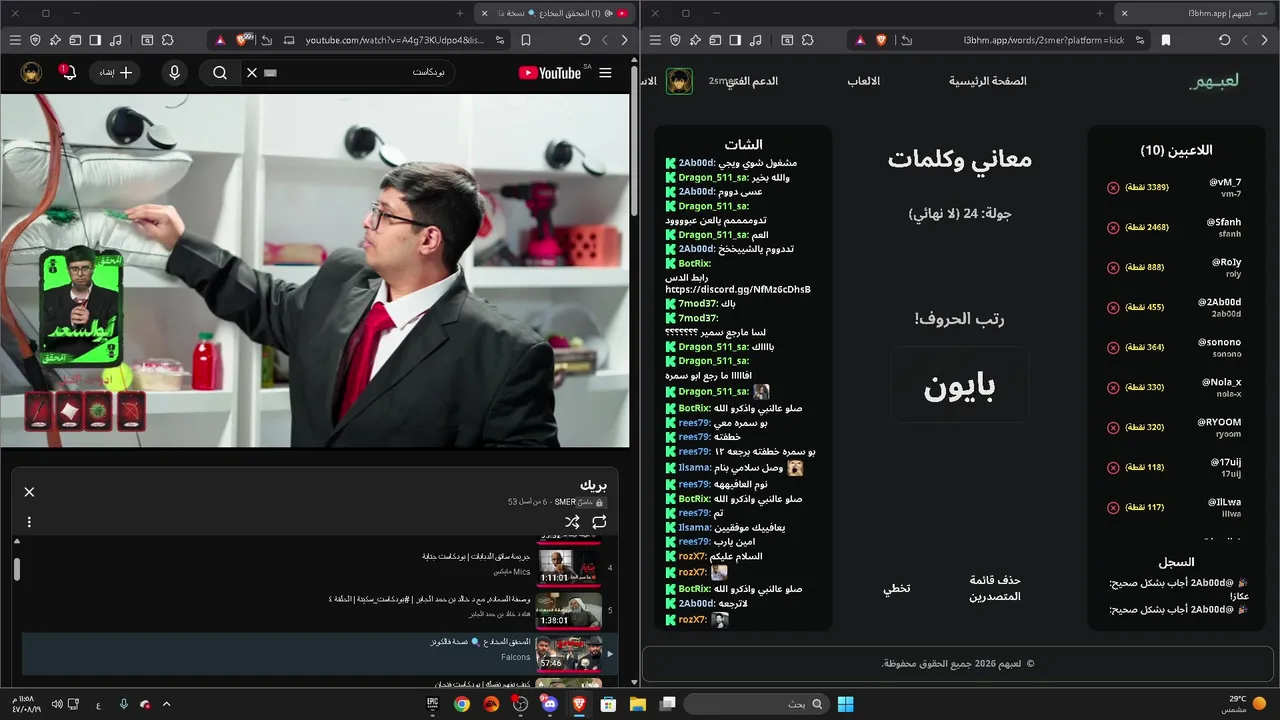
Task: Remove player 2Ab00d from the players list
Action: [x=1113, y=308]
